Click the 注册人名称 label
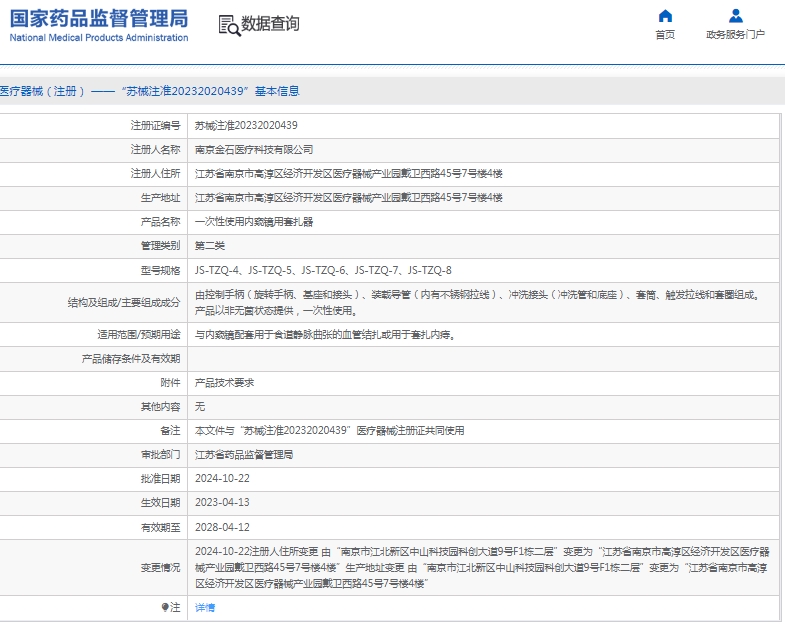 pyautogui.click(x=155, y=150)
